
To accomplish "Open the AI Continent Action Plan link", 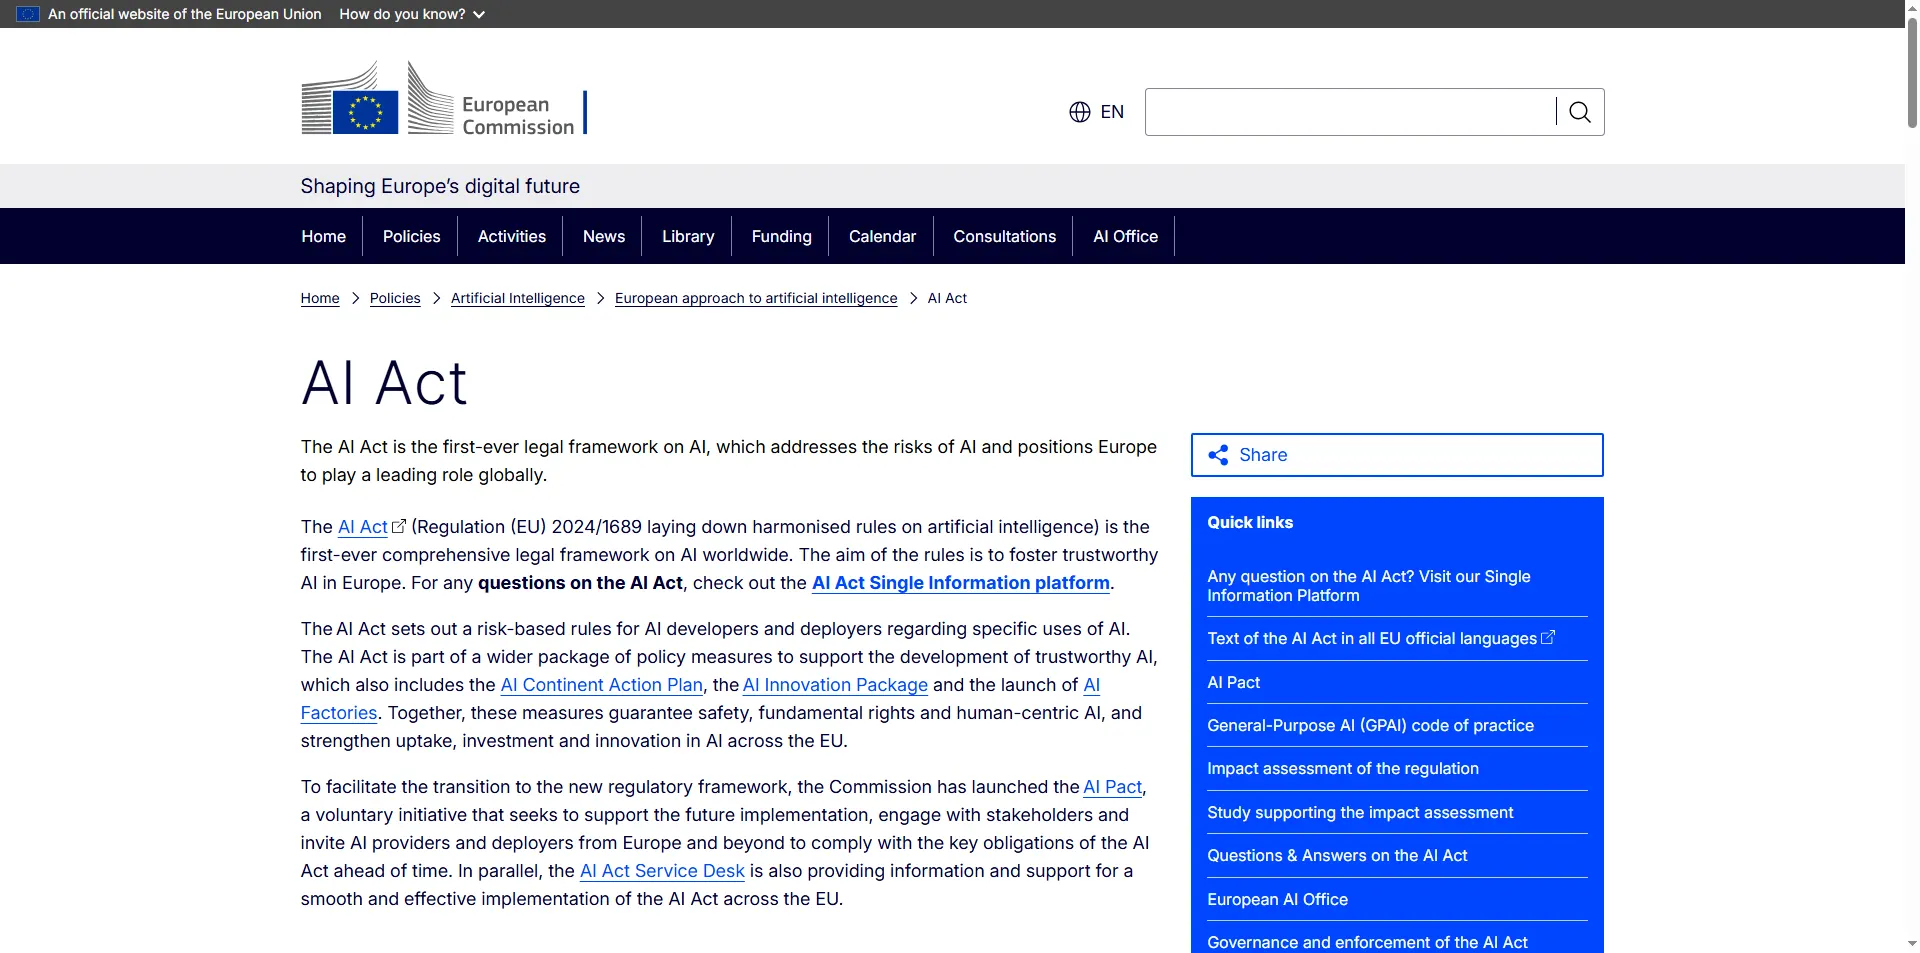I will pos(602,685).
